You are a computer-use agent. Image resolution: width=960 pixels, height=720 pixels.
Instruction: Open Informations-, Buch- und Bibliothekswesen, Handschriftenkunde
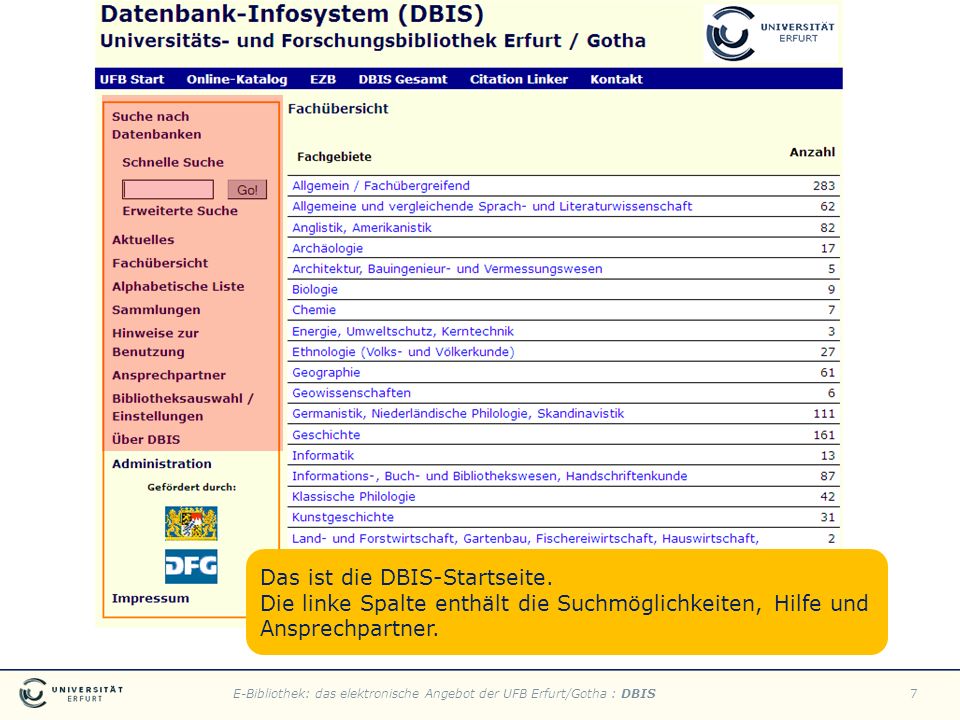[x=490, y=476]
